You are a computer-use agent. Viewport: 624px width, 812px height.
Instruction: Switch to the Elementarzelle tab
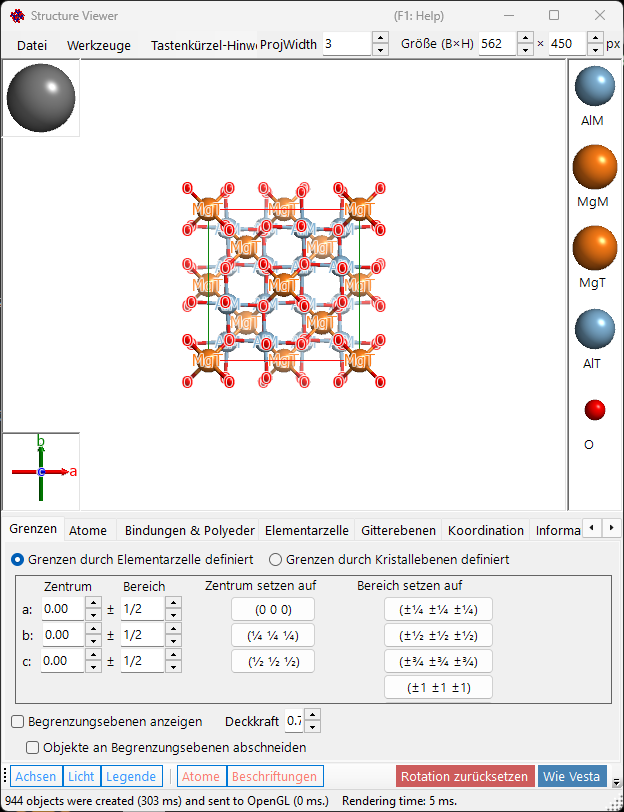point(307,530)
